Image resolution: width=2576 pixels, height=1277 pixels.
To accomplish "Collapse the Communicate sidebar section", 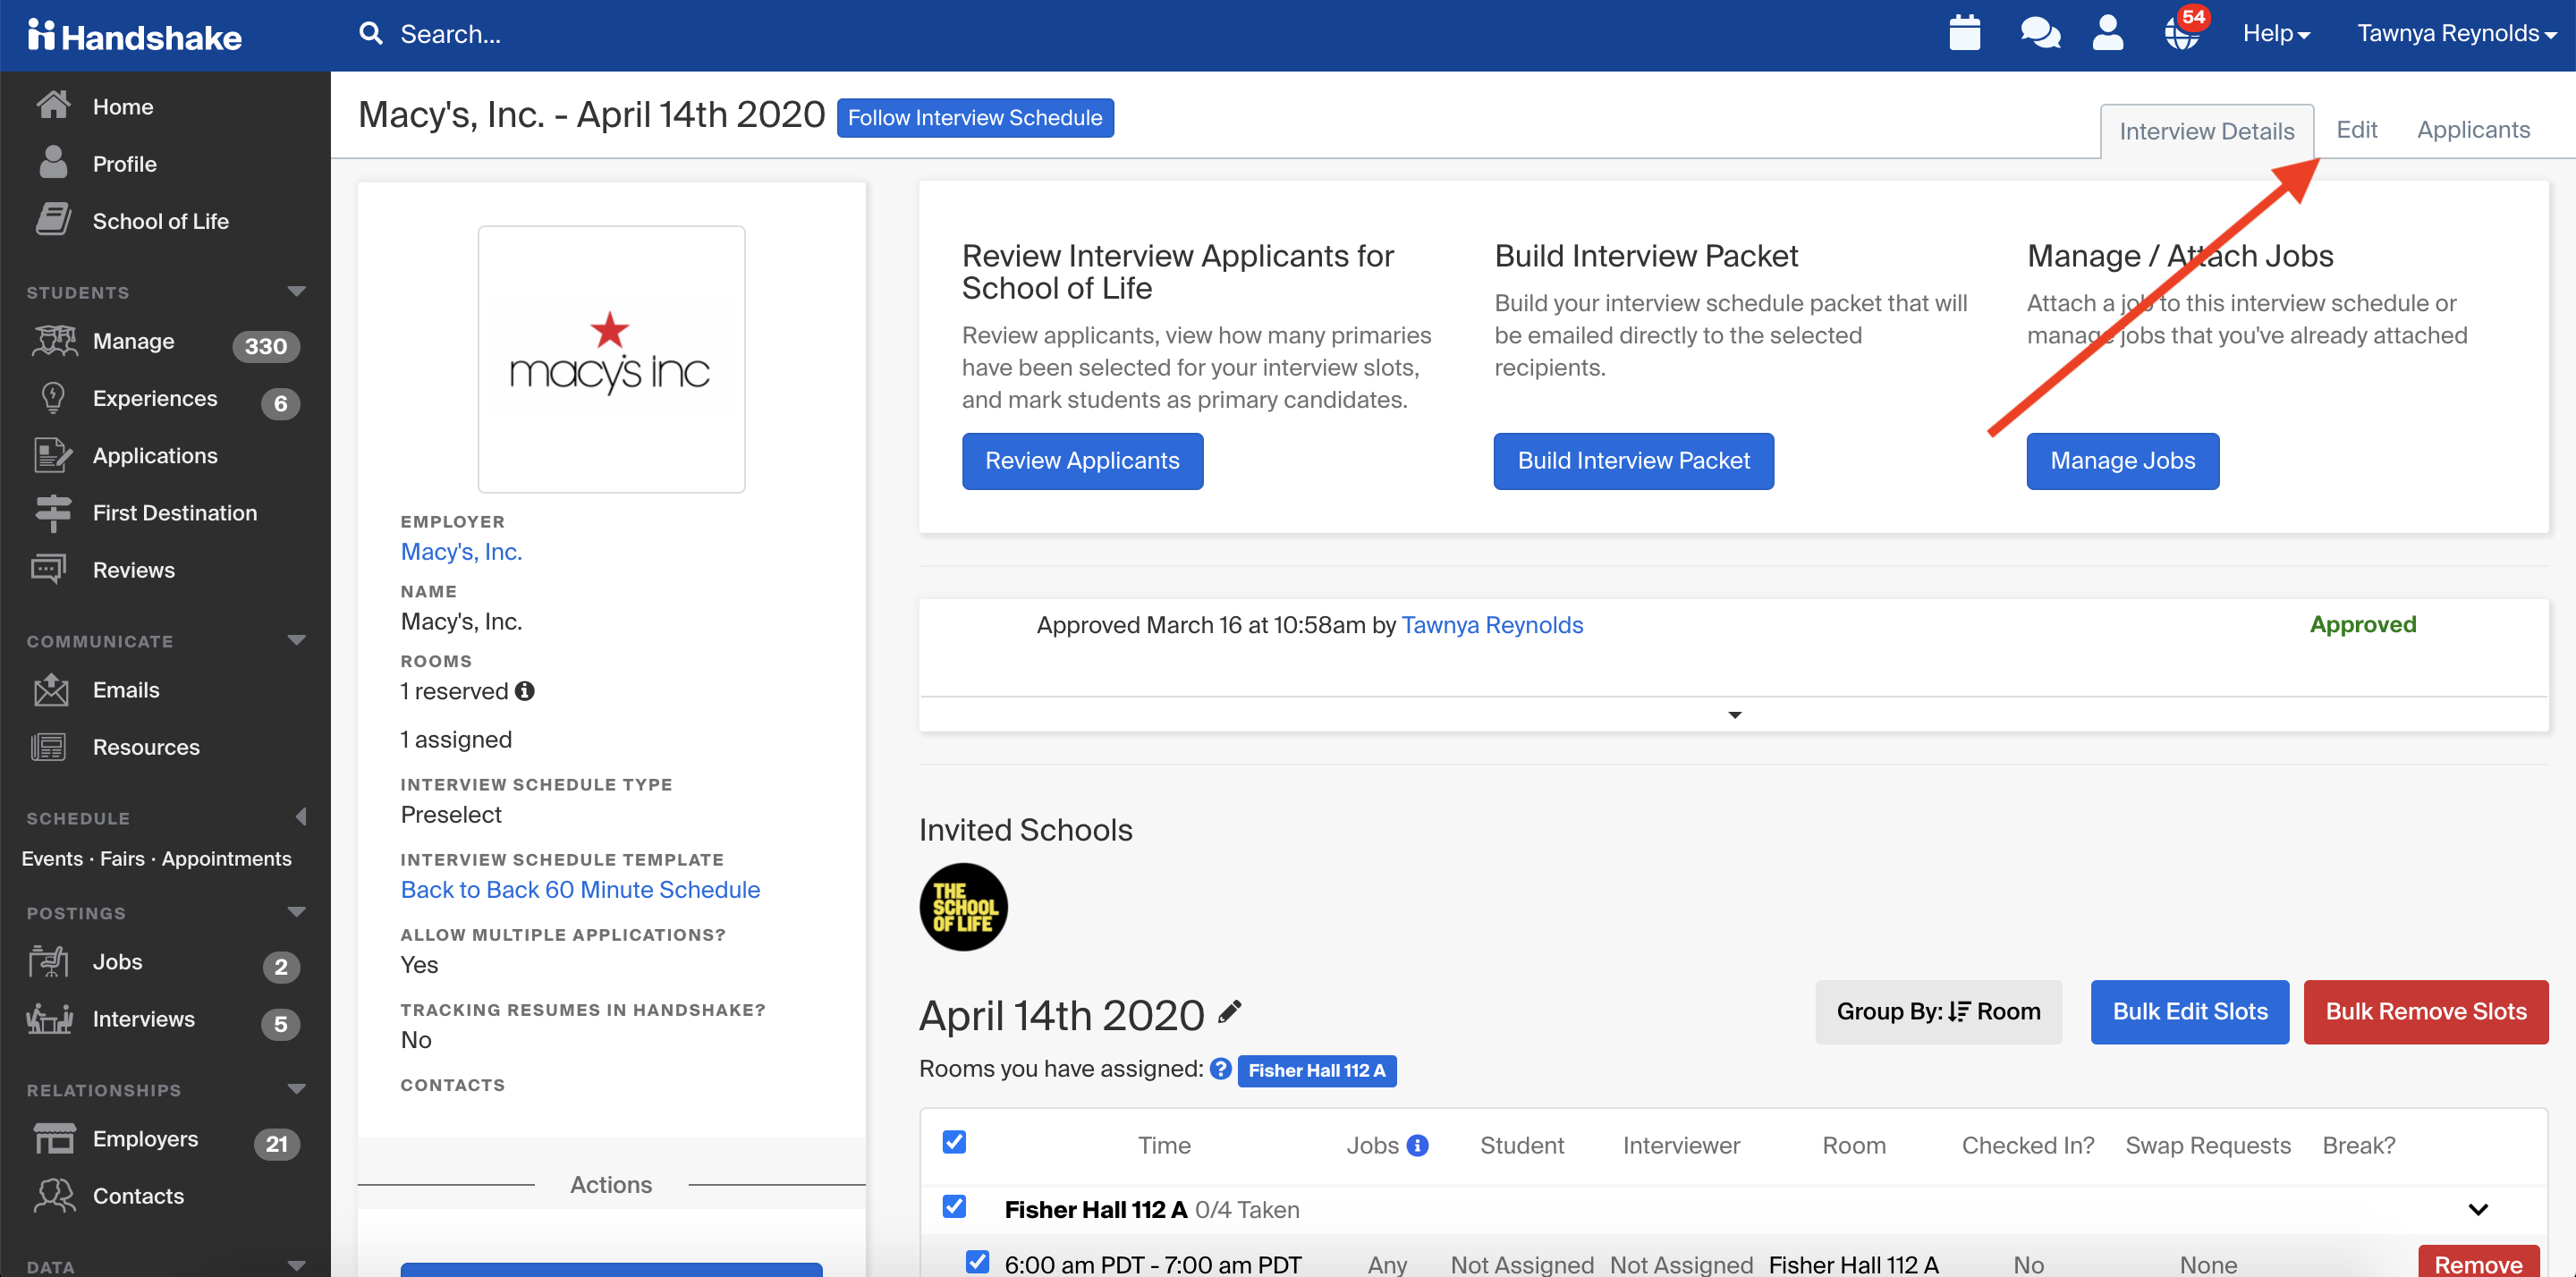I will coord(296,640).
